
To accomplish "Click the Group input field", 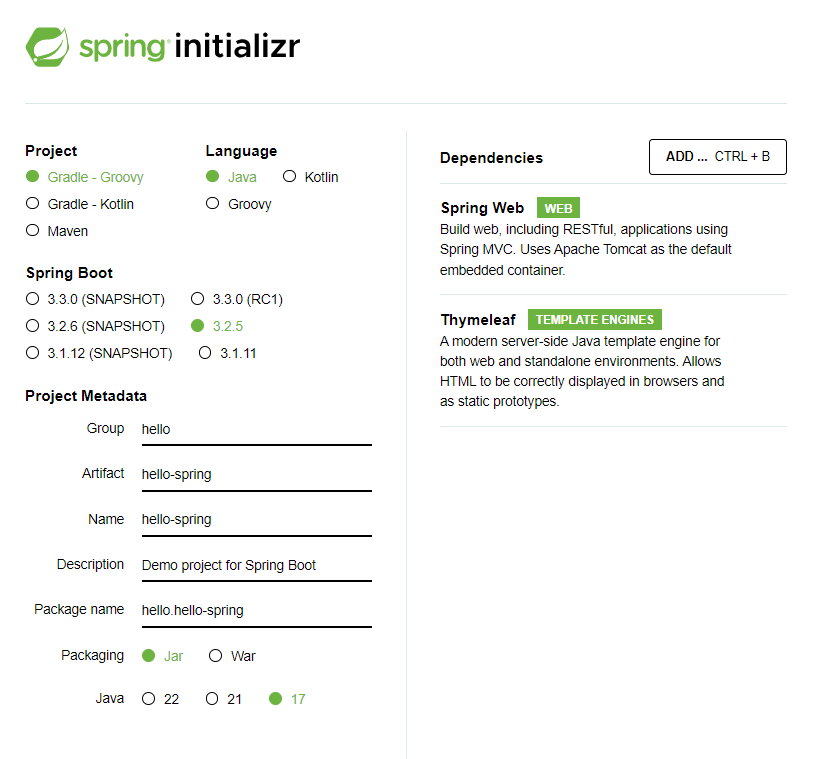I will [x=257, y=430].
